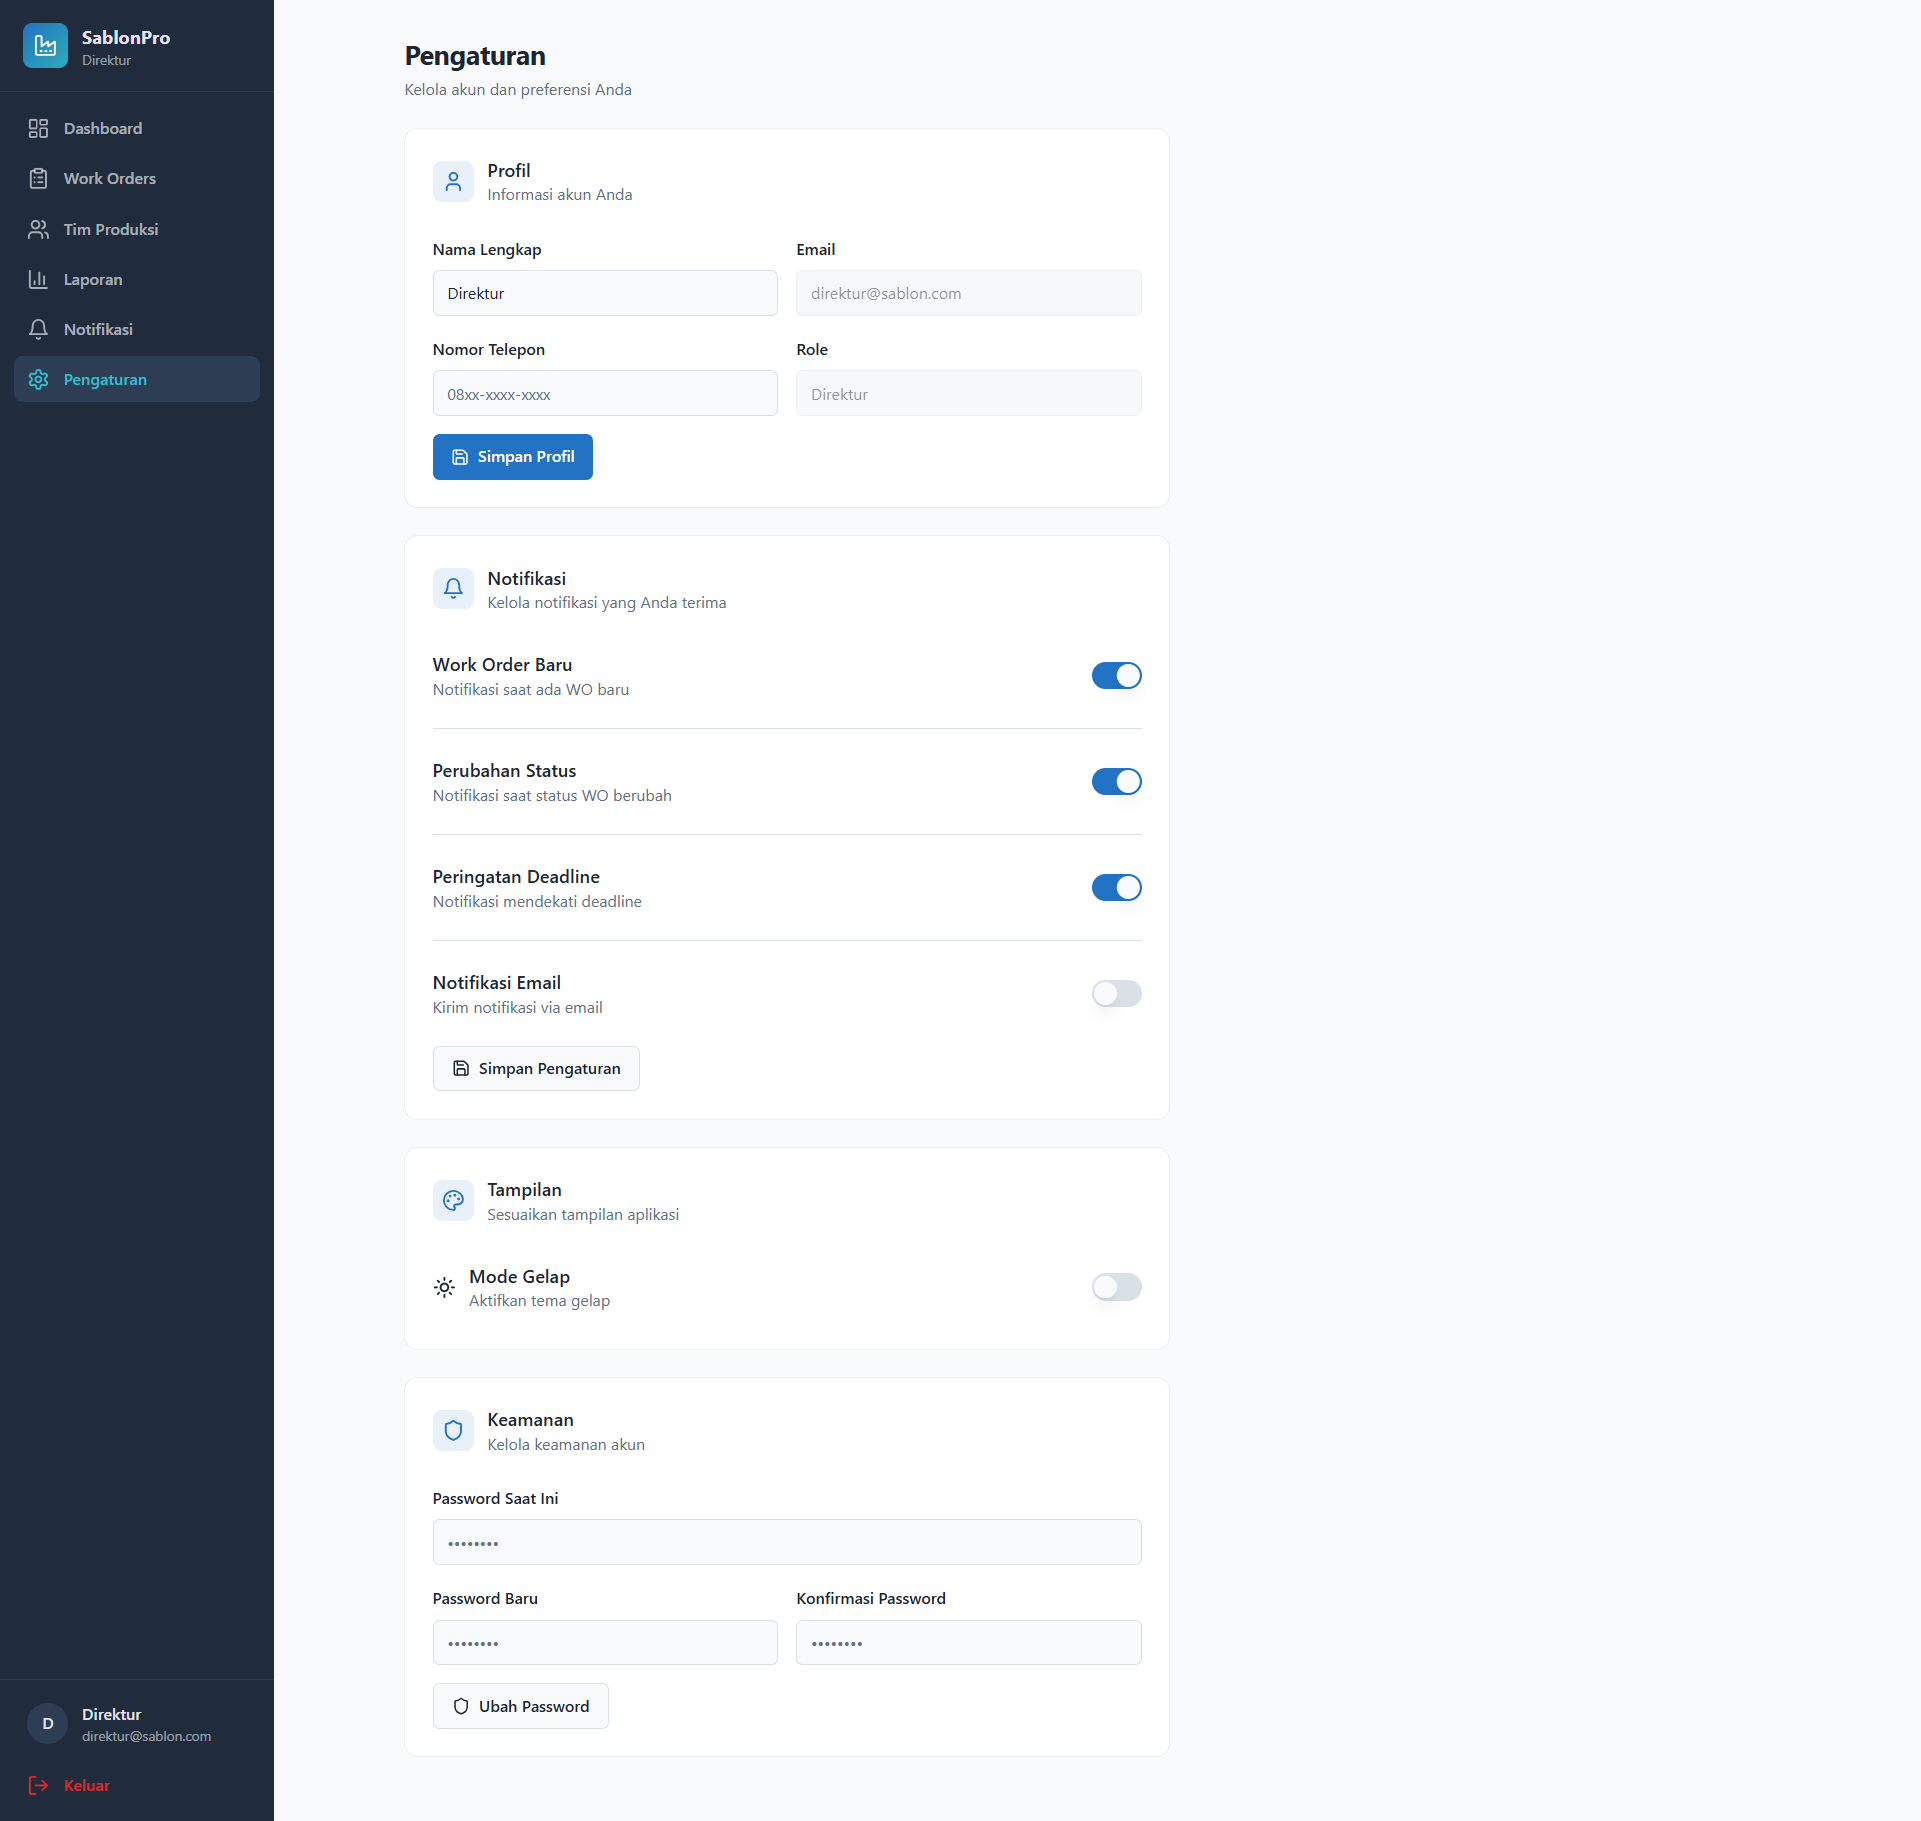Click the SablonPro logo icon

[x=45, y=46]
